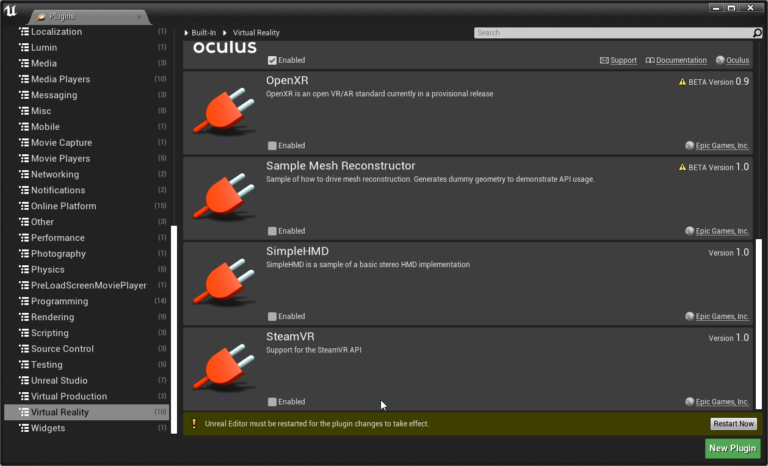Click the Virtual Reality category list icon

(24, 412)
